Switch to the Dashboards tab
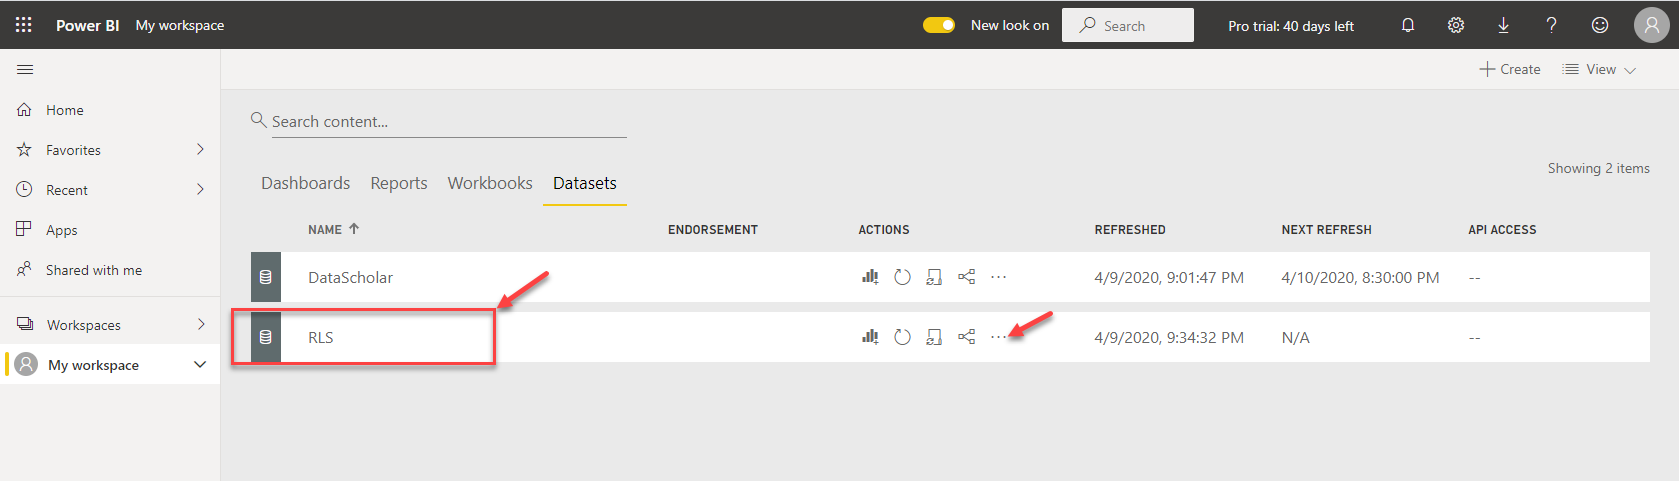The height and width of the screenshot is (481, 1679). click(x=305, y=183)
